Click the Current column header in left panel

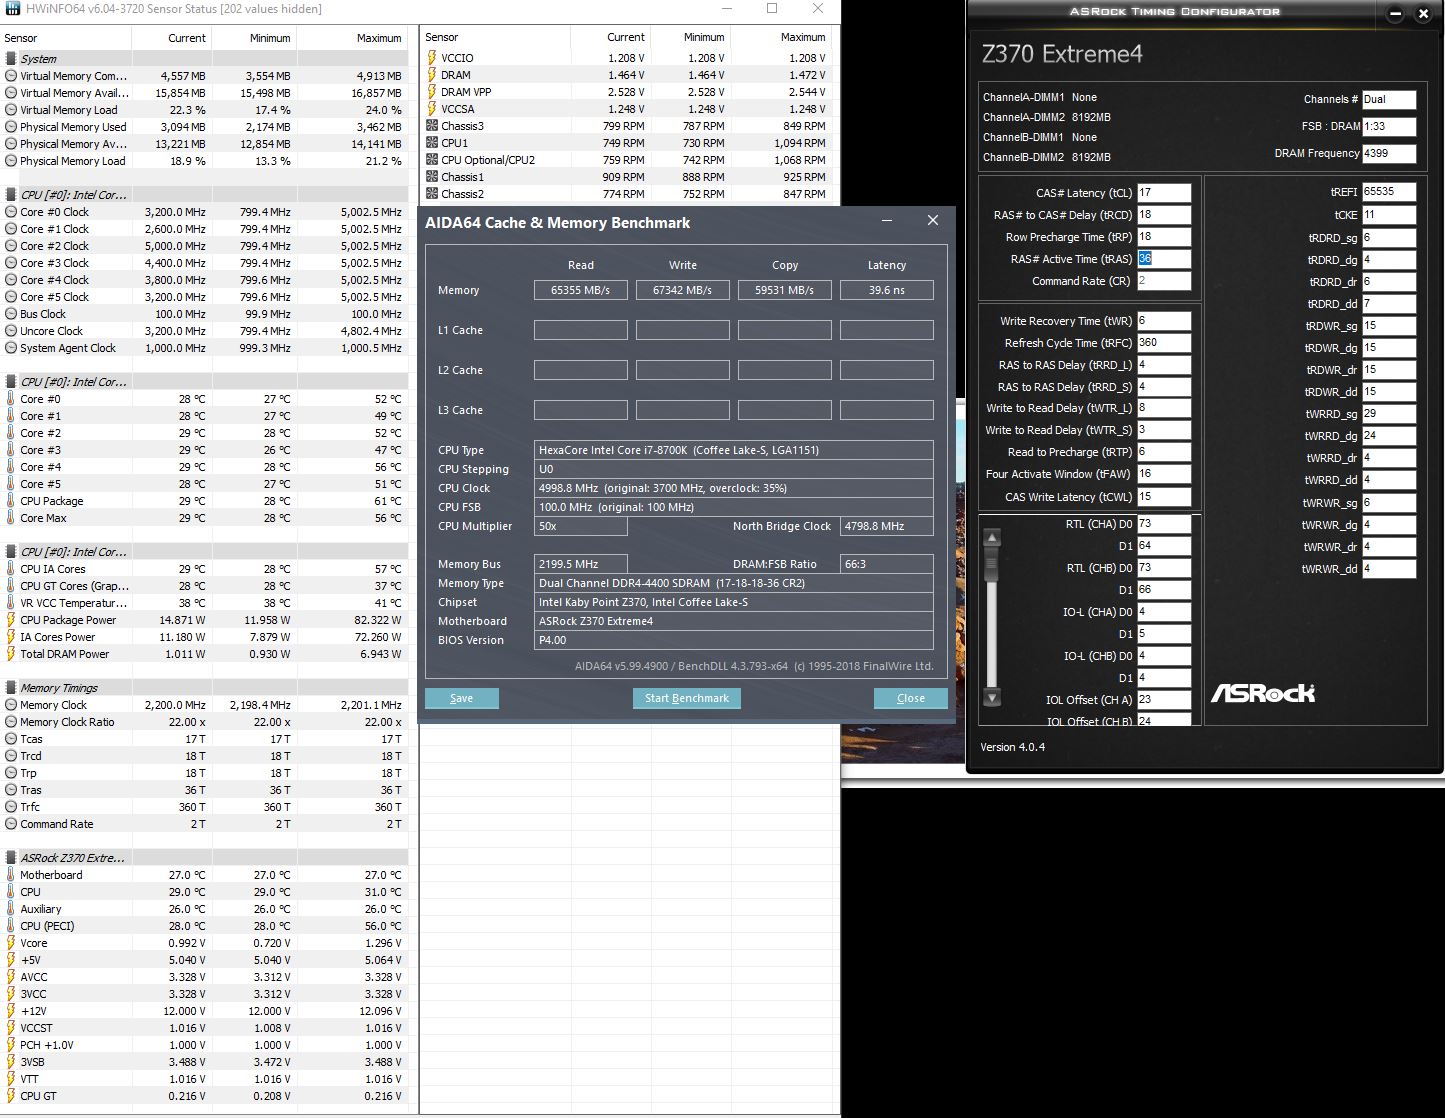[187, 38]
